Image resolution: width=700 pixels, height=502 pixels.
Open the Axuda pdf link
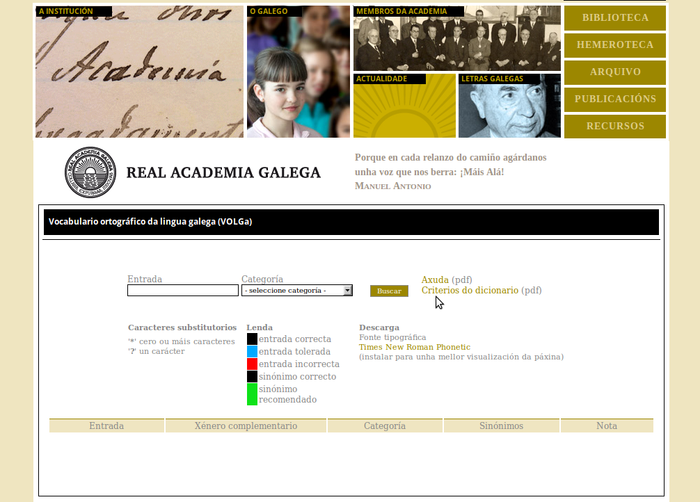click(x=435, y=280)
